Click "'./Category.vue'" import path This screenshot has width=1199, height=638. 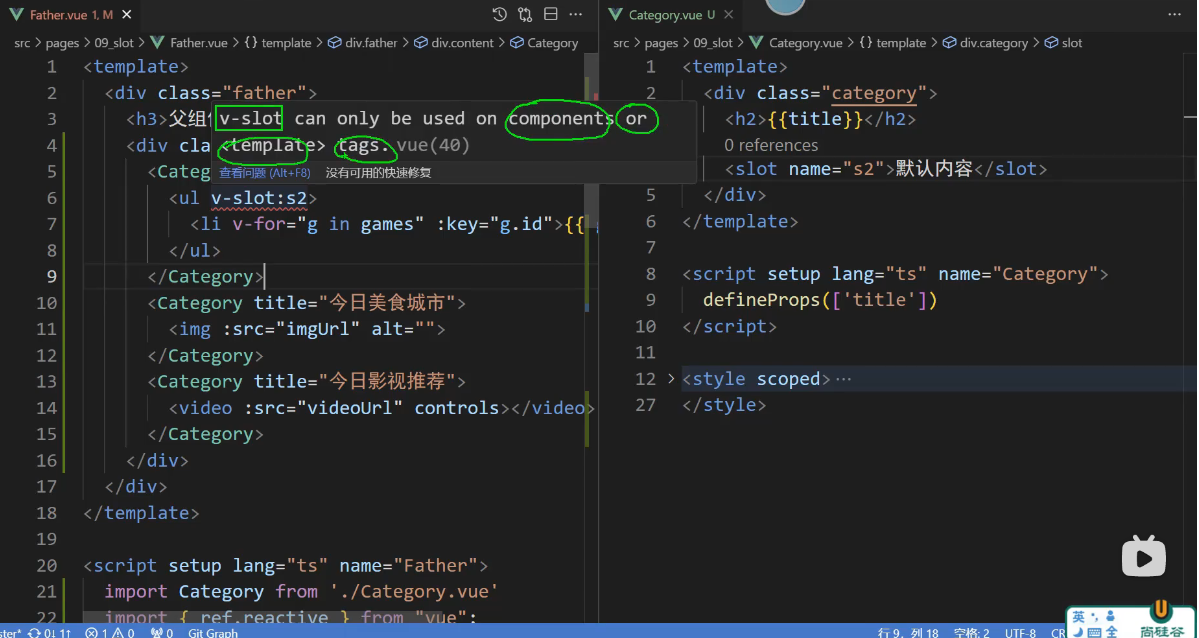coord(414,591)
